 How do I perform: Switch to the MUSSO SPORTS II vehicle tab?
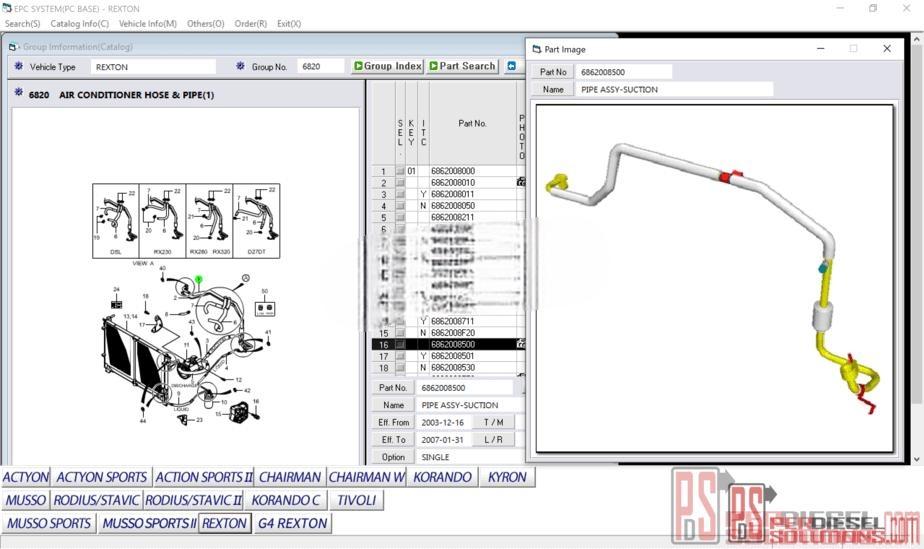pyautogui.click(x=148, y=523)
